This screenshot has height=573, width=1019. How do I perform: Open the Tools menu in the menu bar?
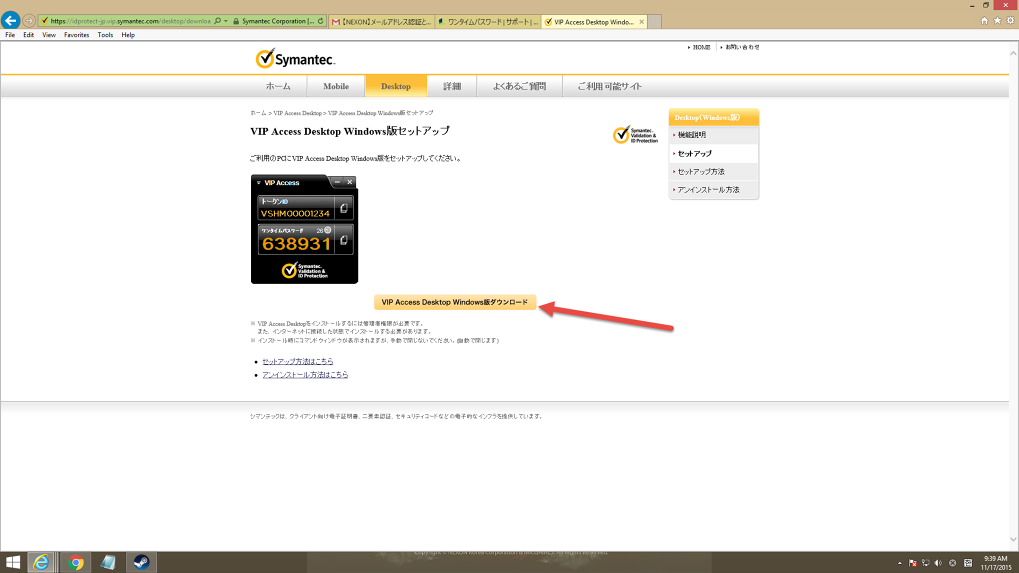tap(105, 35)
